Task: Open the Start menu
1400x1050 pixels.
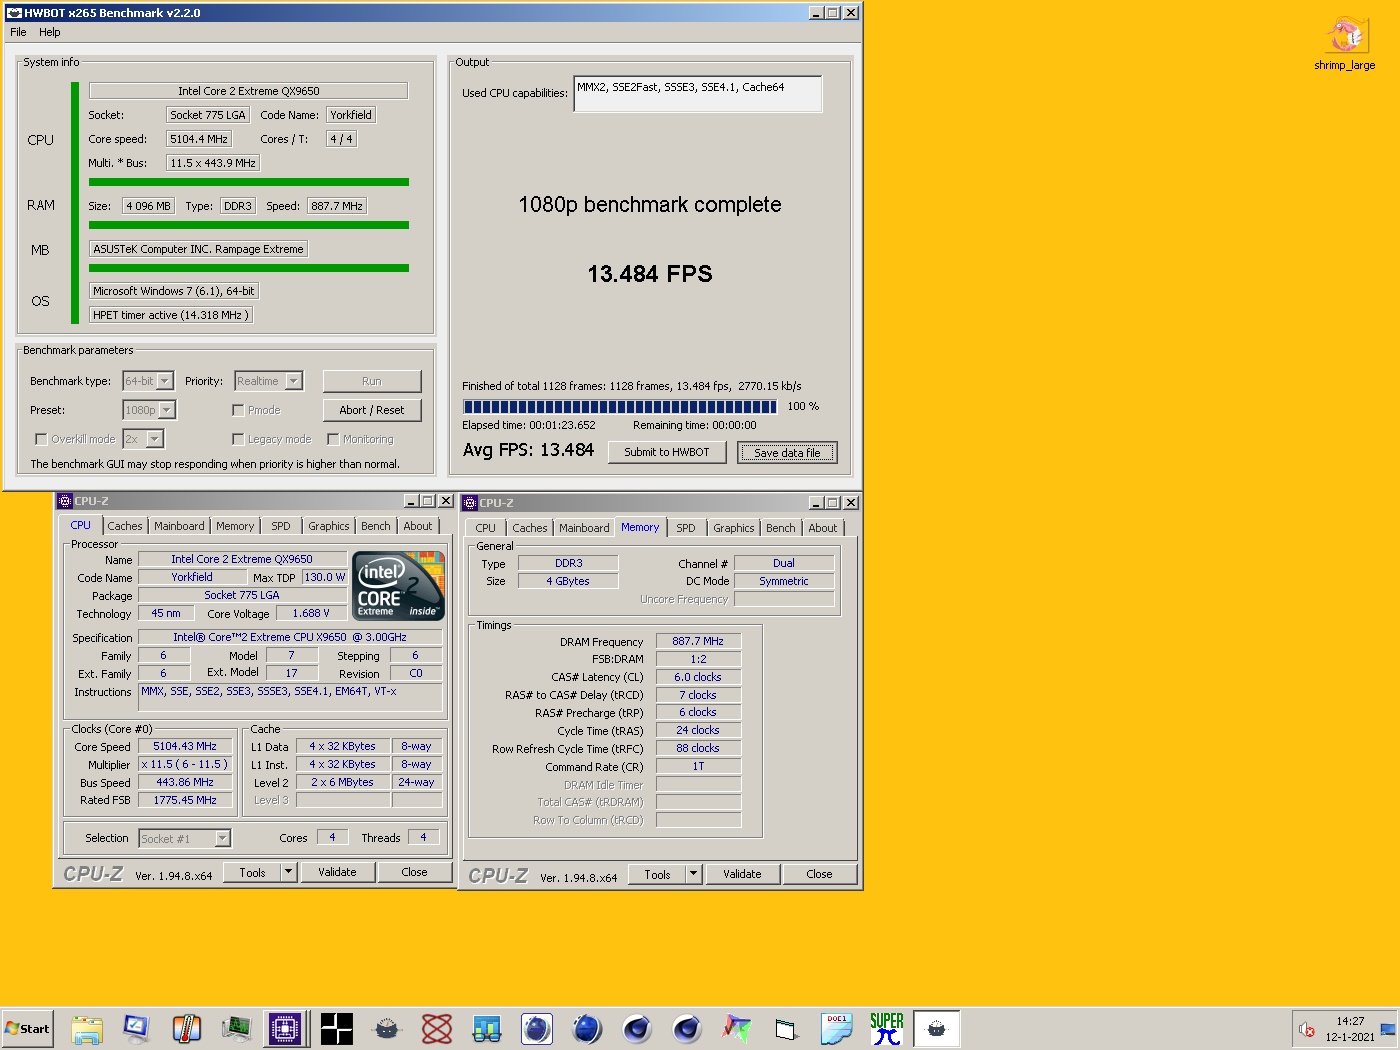Action: (x=27, y=1029)
